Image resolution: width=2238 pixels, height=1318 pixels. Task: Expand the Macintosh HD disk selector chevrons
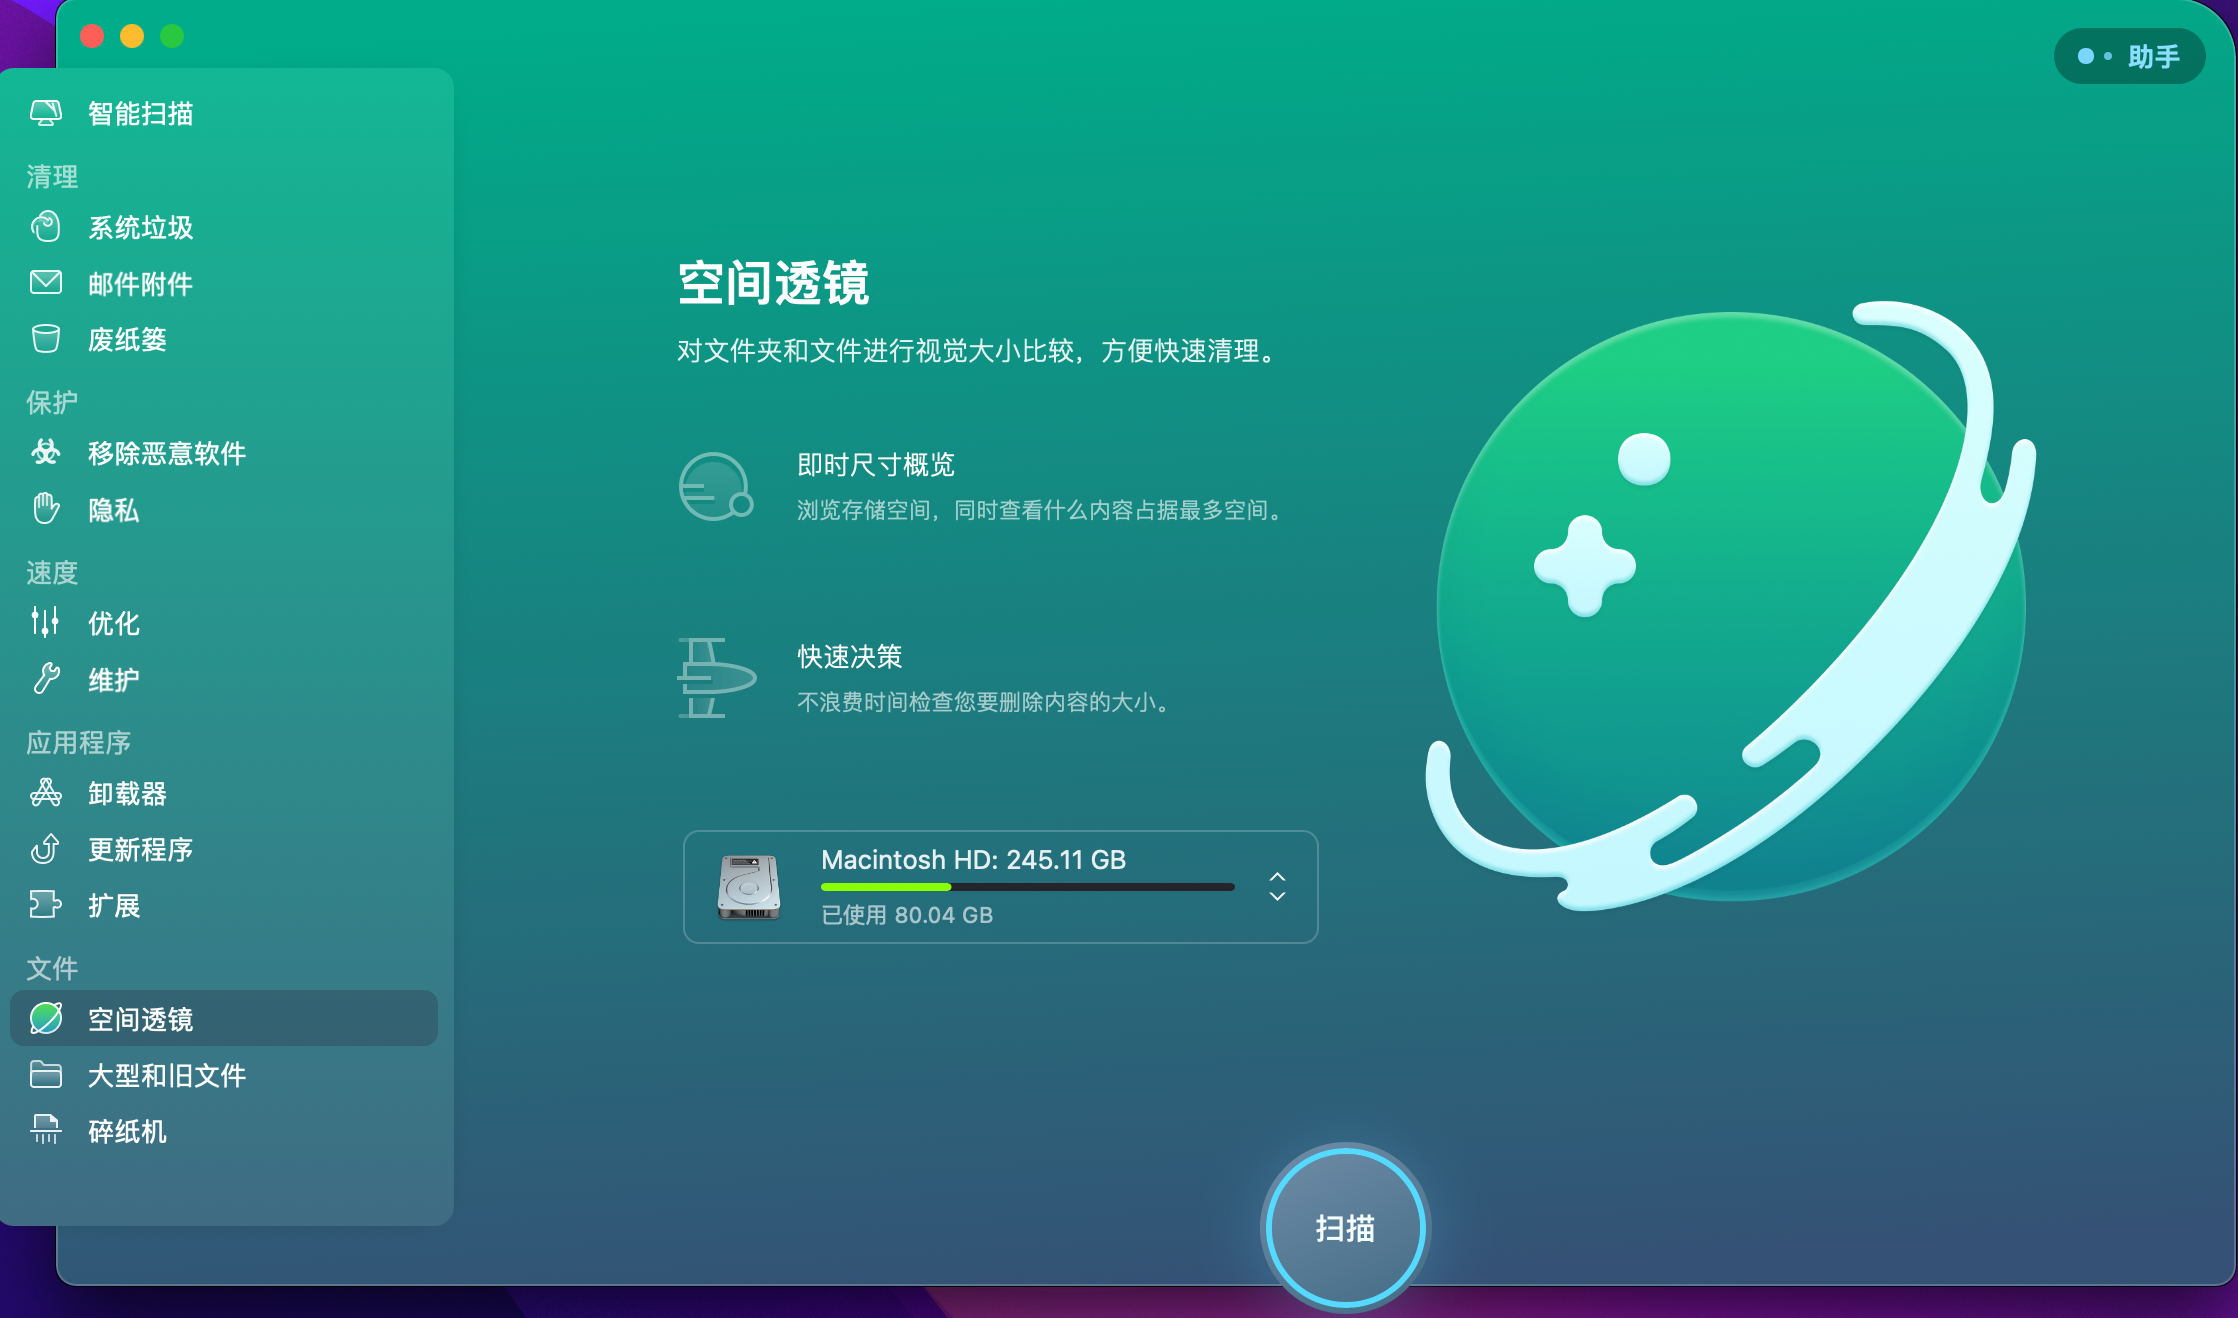(x=1277, y=887)
